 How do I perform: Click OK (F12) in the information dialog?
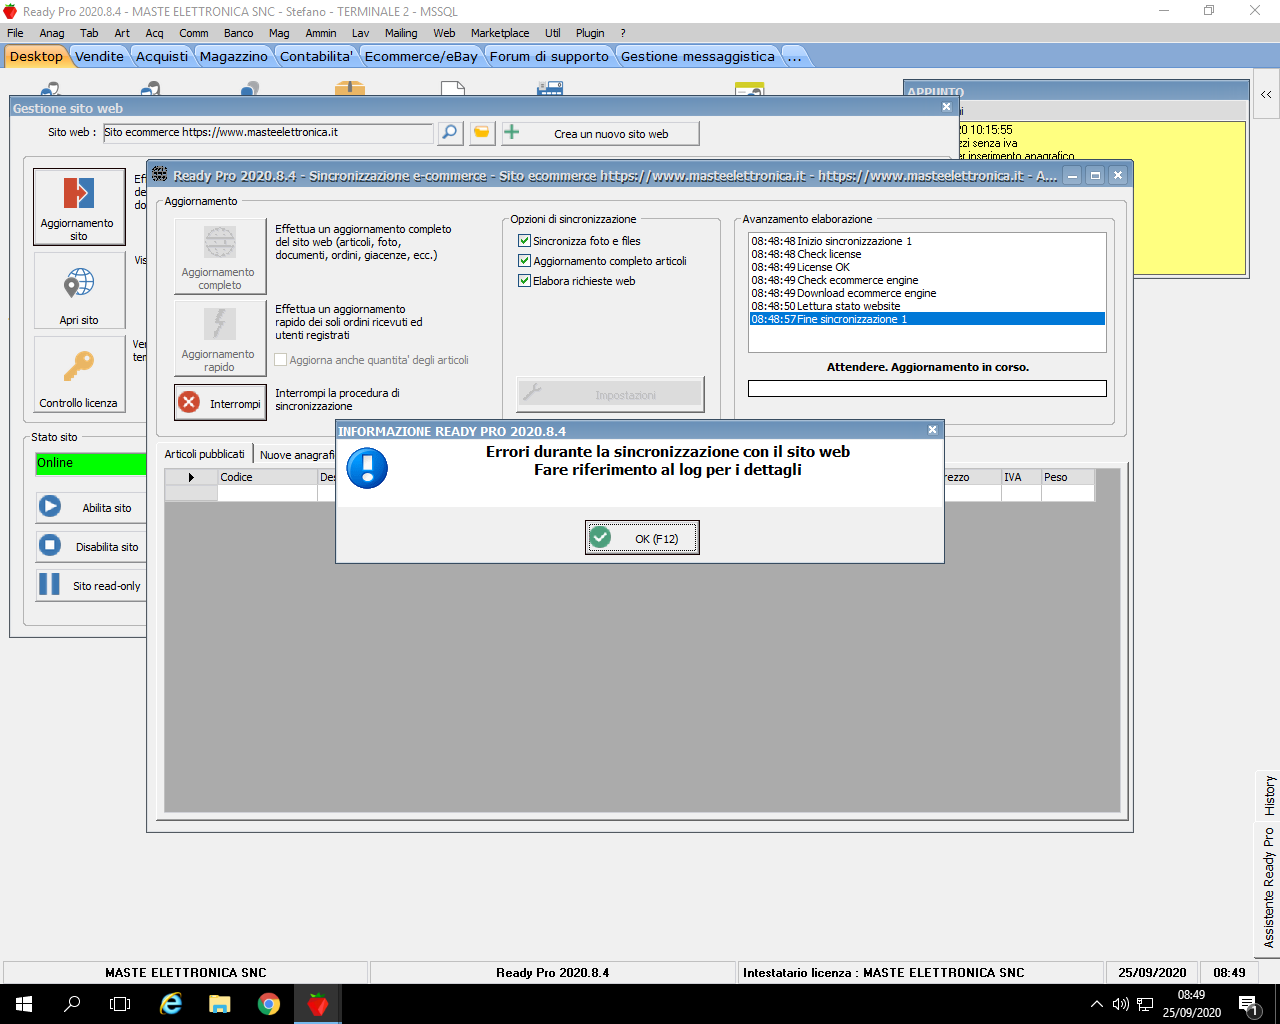pos(642,538)
